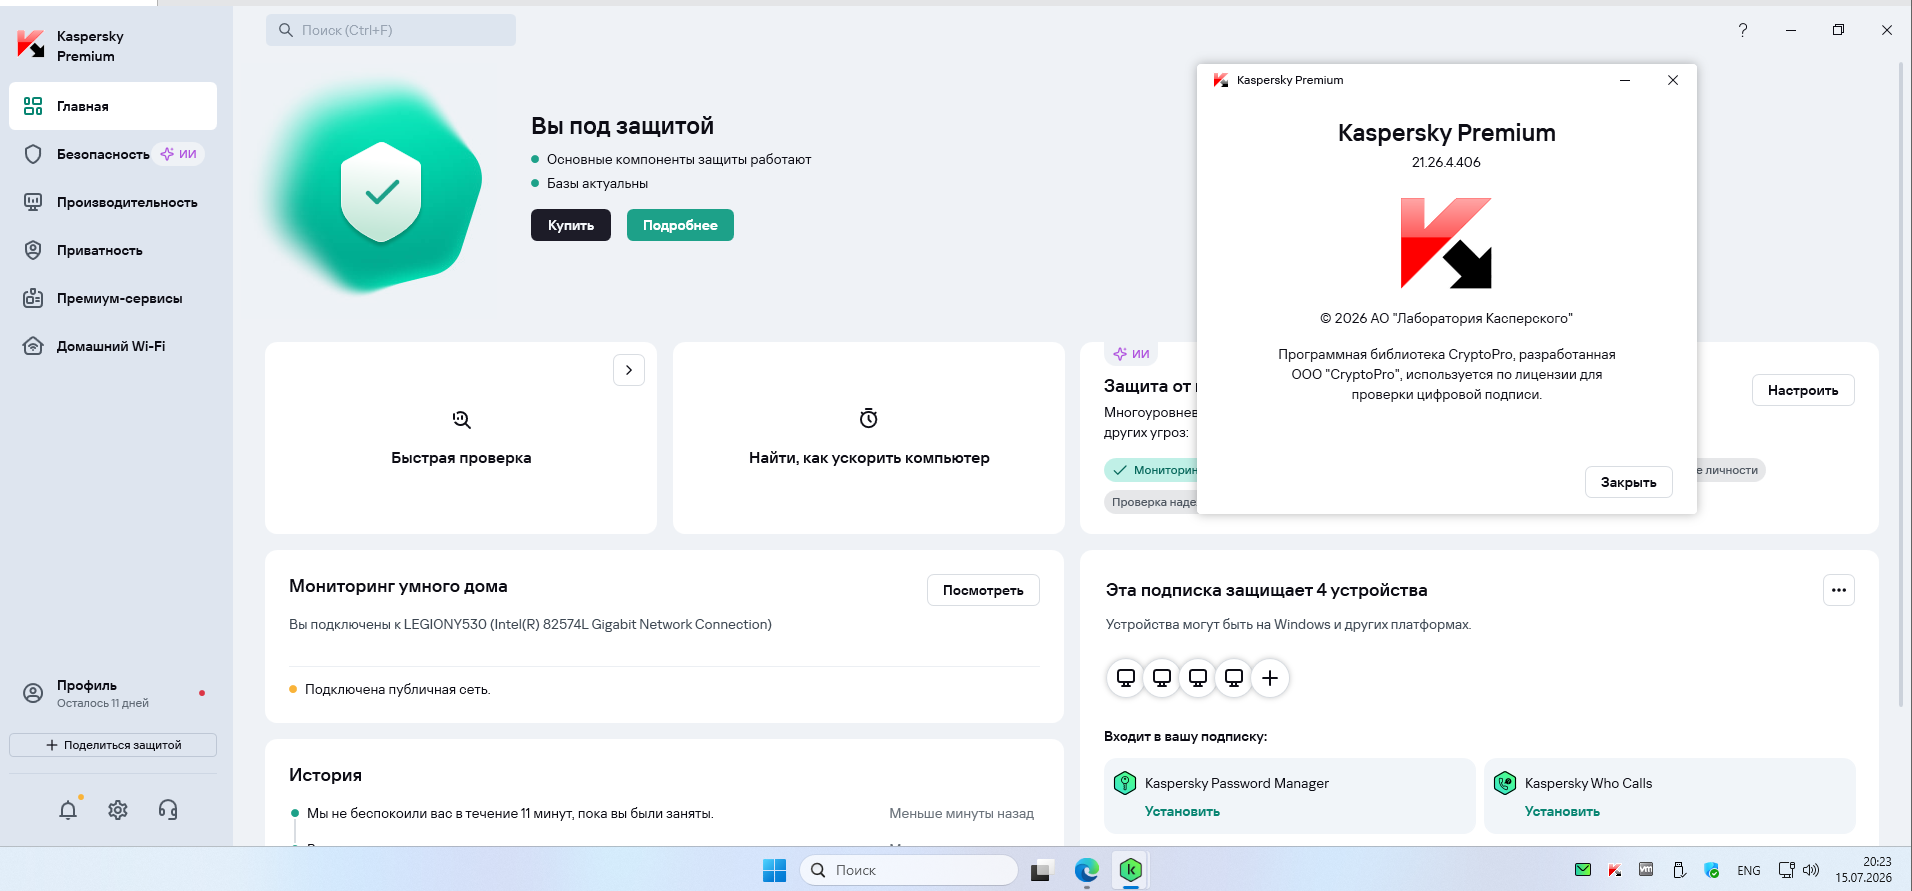Image resolution: width=1912 pixels, height=891 pixels.
Task: Click the safely remove USB tray icon
Action: pyautogui.click(x=1679, y=870)
